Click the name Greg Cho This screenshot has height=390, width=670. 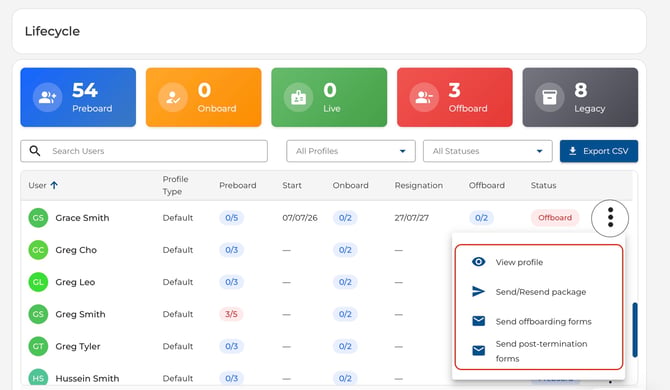tap(76, 250)
